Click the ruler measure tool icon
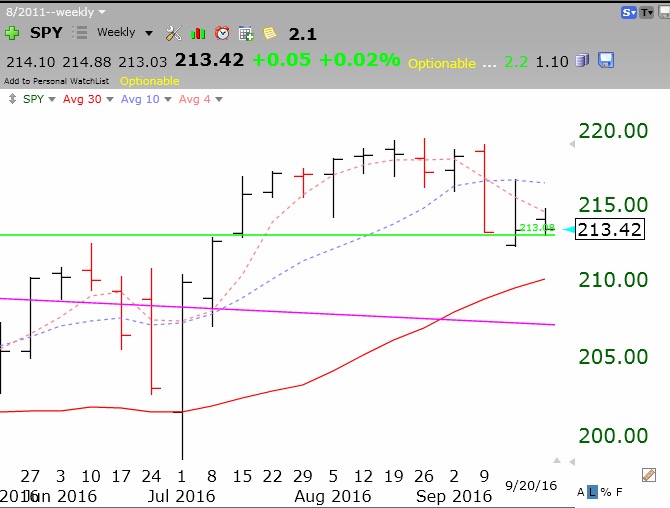This screenshot has height=508, width=670. pyautogui.click(x=649, y=475)
